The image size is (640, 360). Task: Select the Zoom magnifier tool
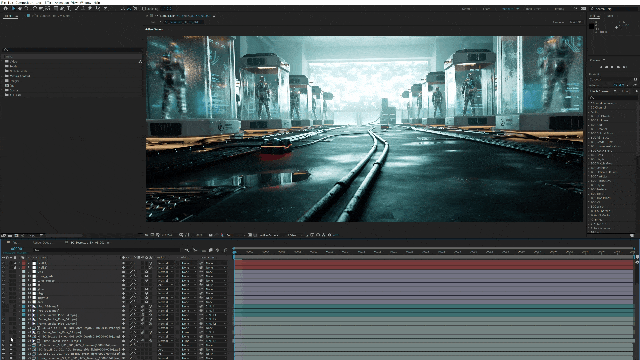27,9
